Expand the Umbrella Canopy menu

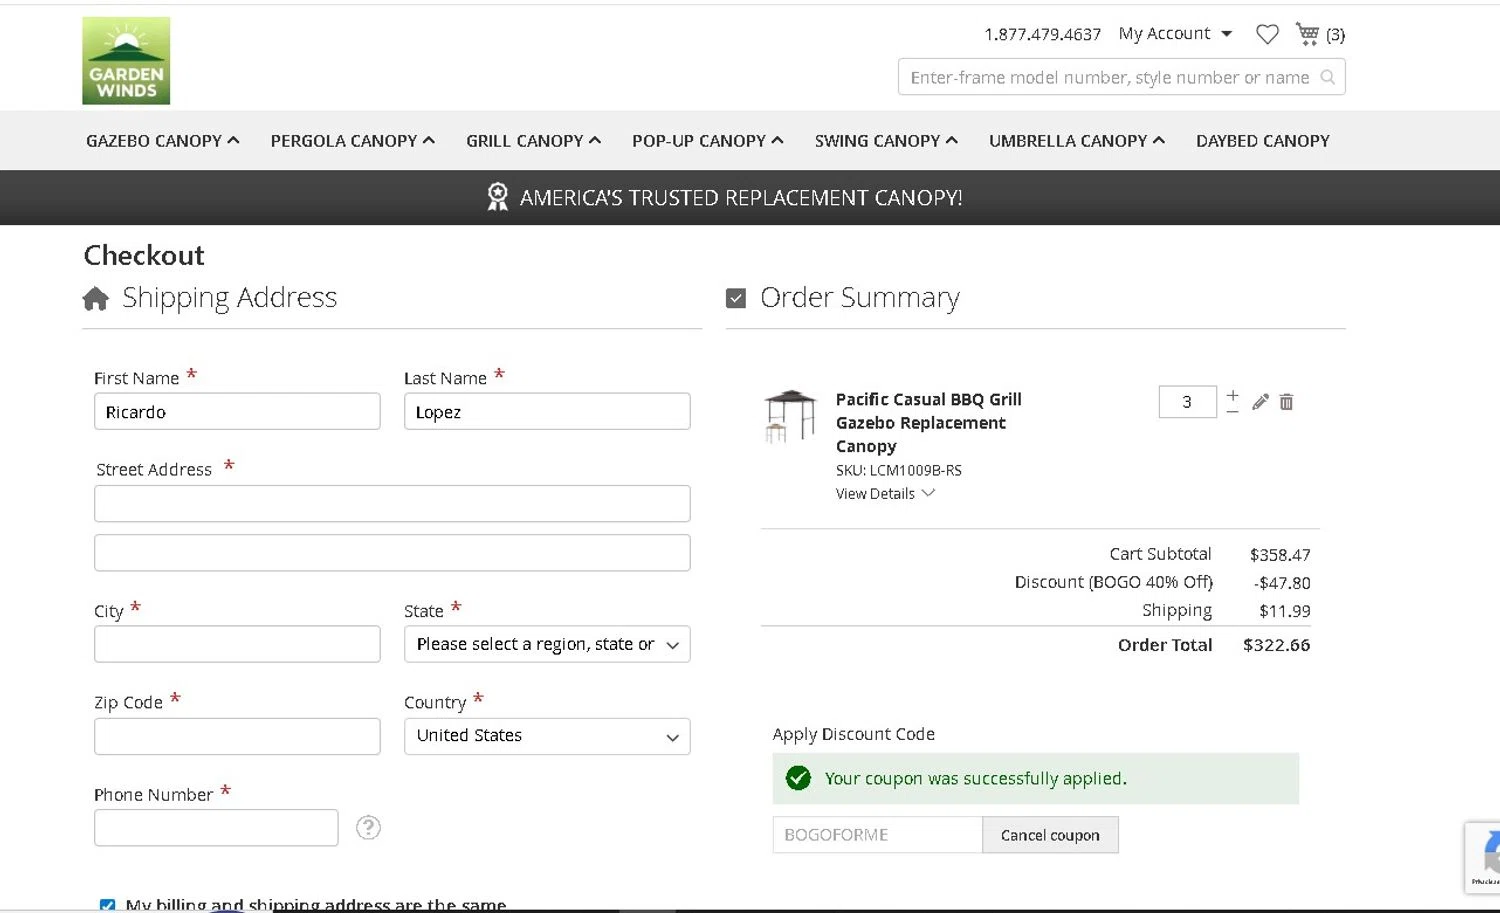1077,141
